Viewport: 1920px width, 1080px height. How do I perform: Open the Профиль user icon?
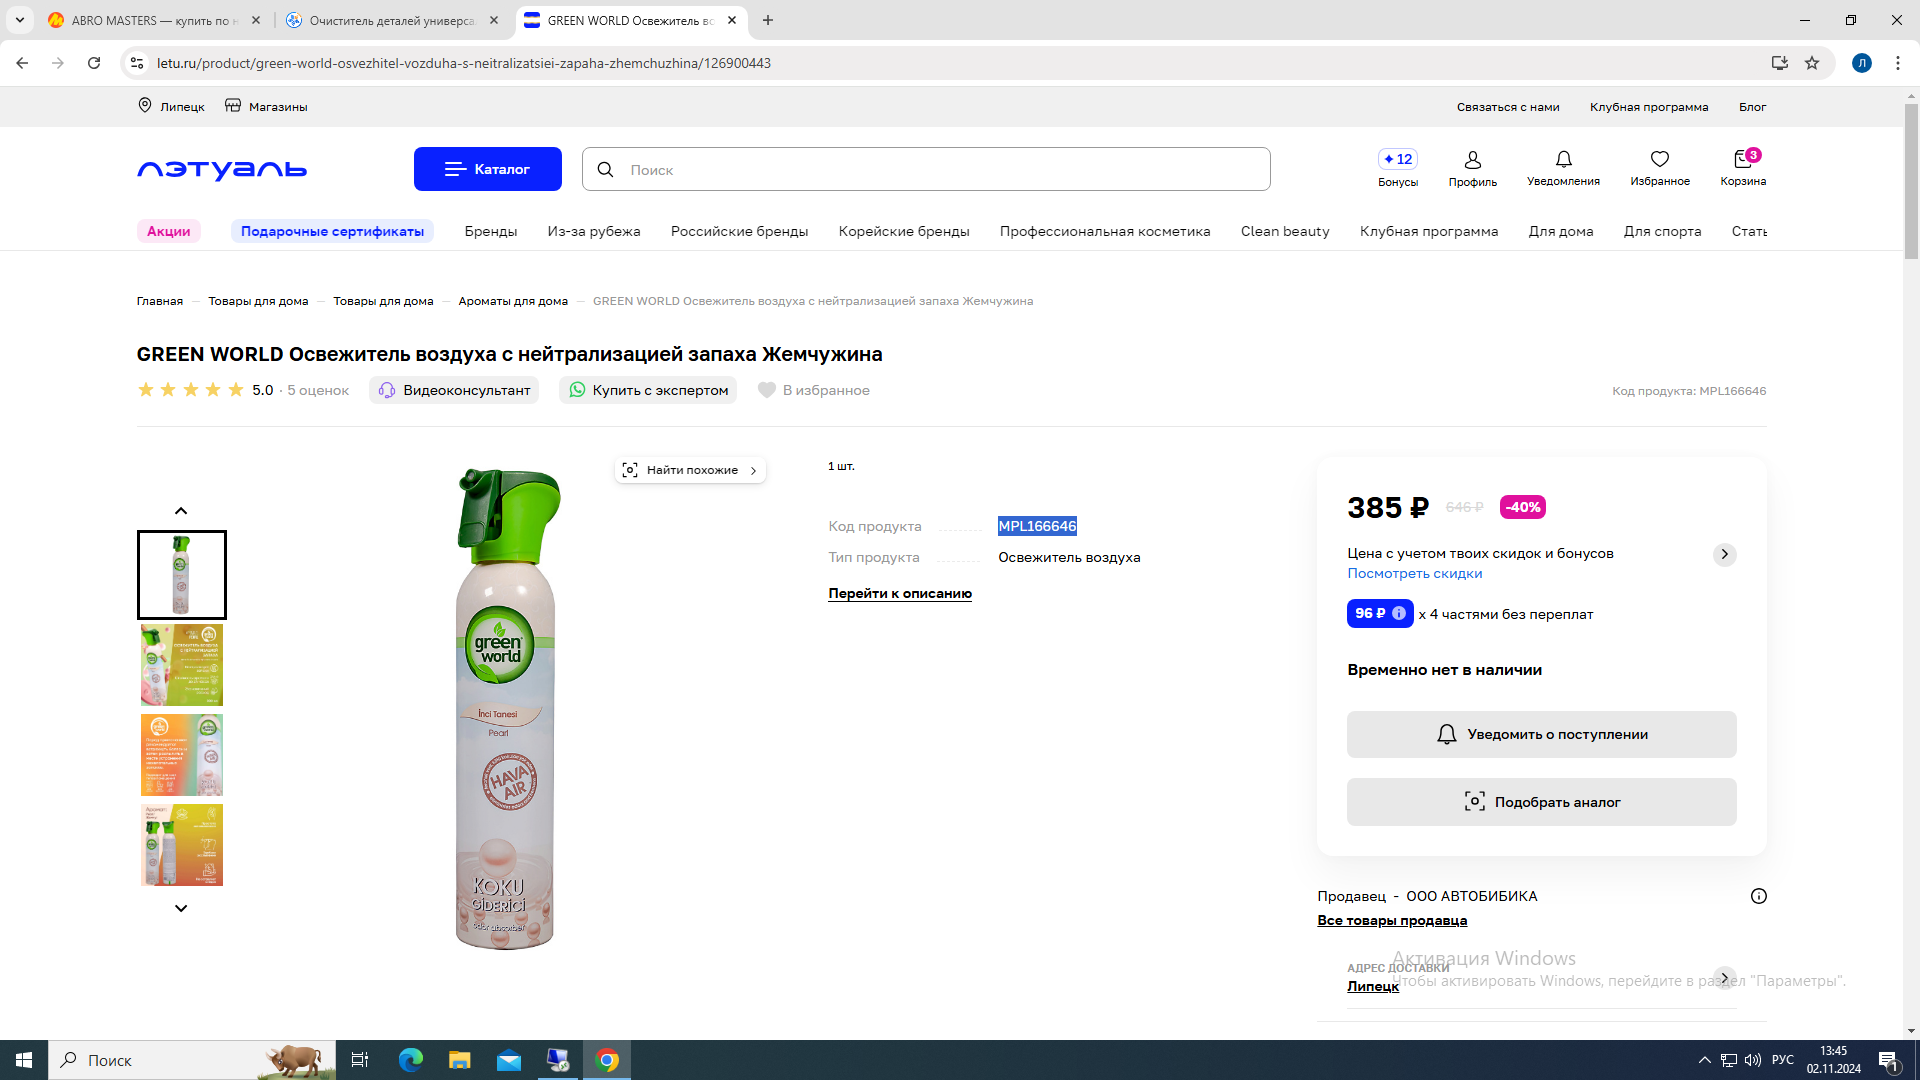(1472, 160)
